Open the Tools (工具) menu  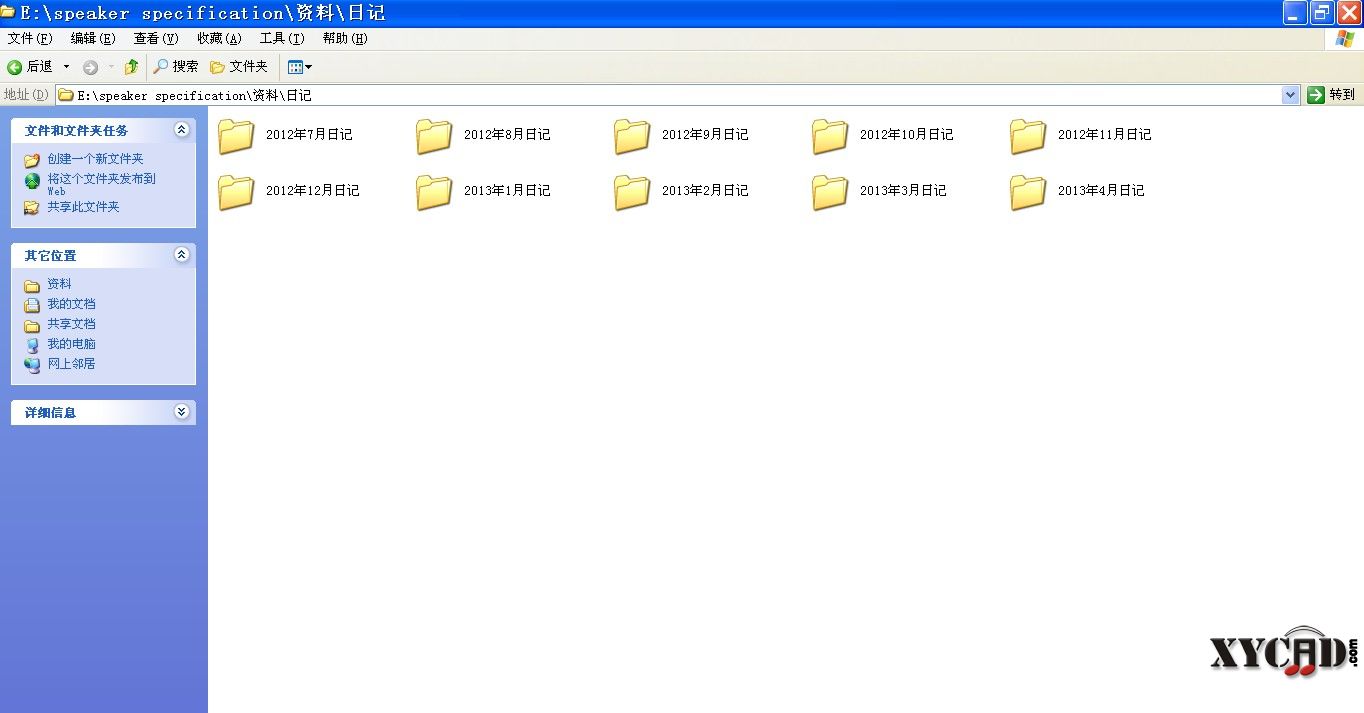click(282, 39)
